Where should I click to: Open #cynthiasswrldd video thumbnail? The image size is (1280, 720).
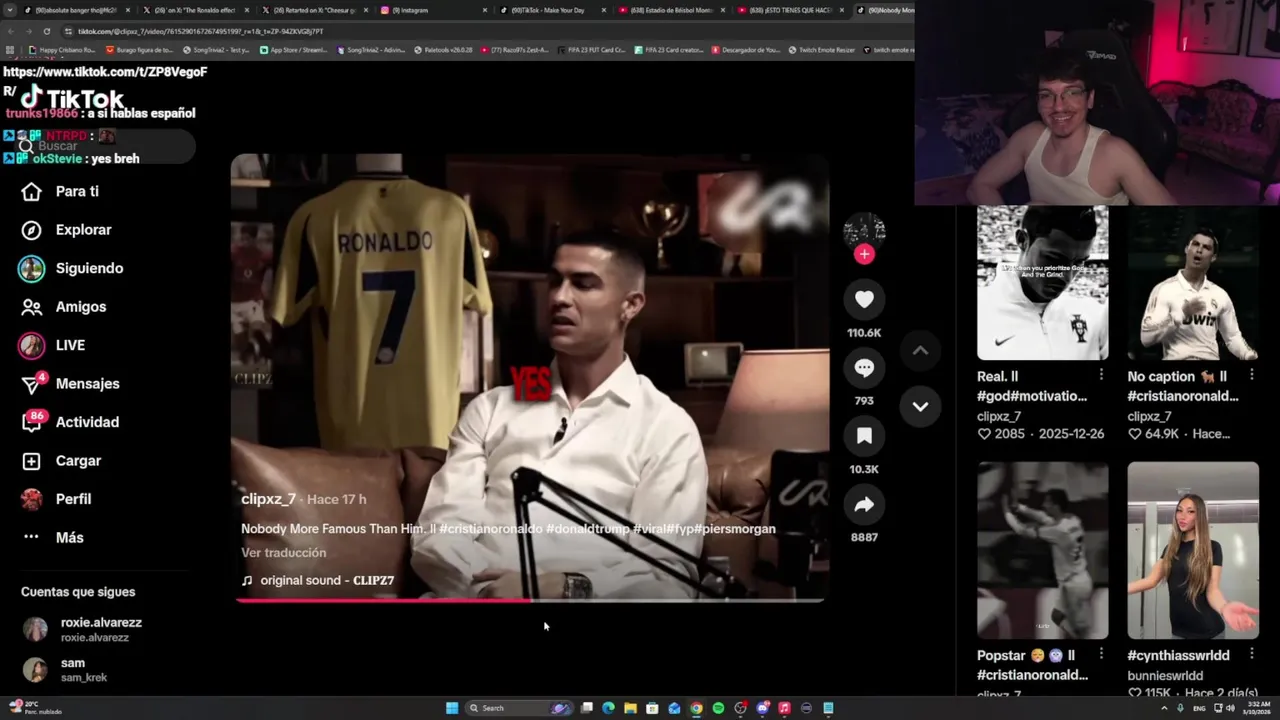(x=1192, y=550)
